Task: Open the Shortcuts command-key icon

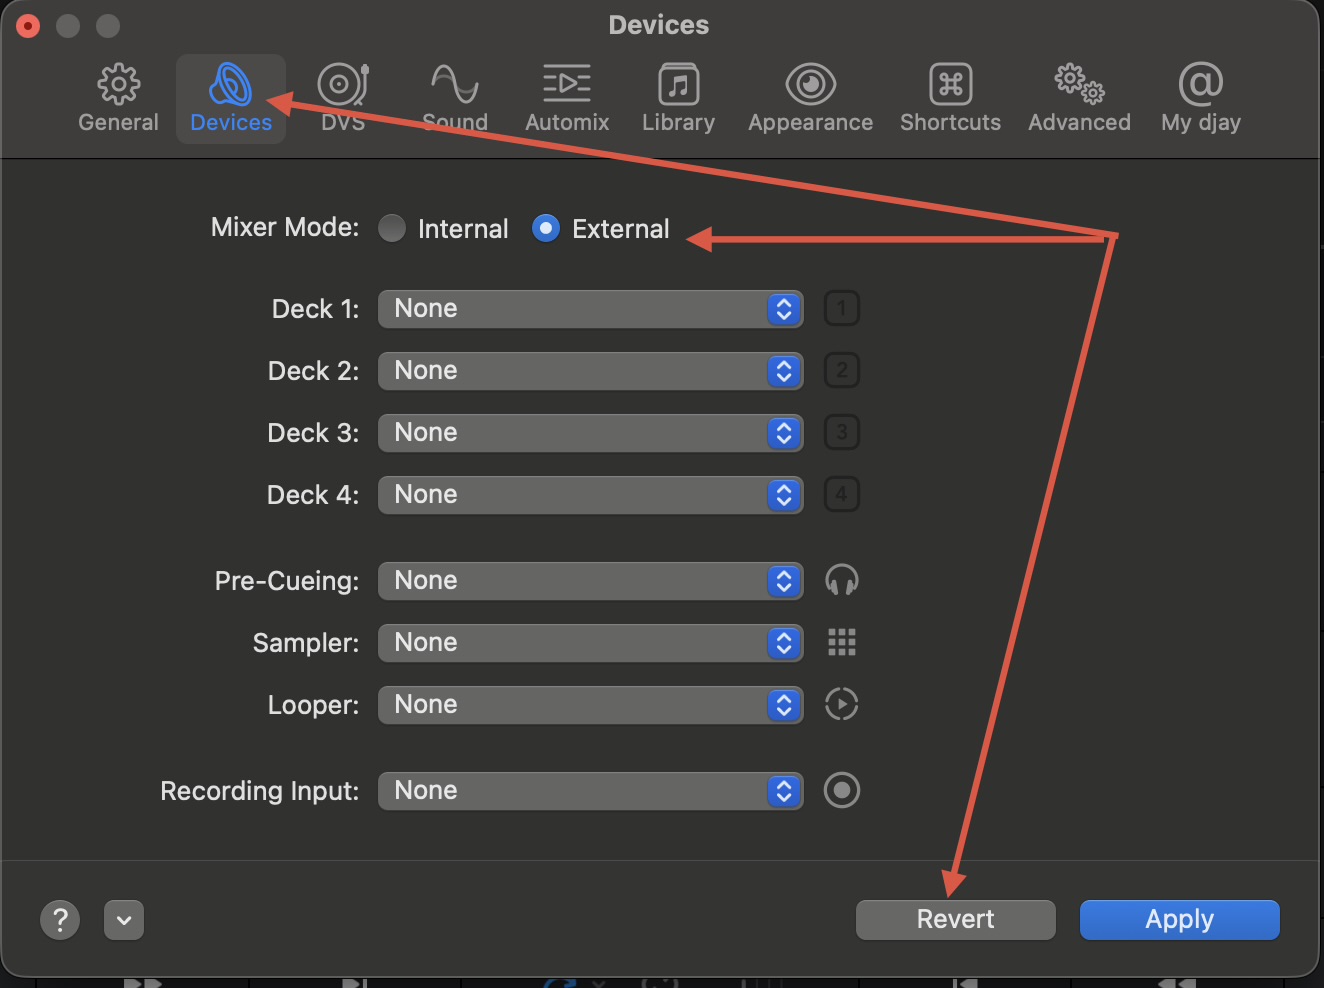Action: point(950,86)
